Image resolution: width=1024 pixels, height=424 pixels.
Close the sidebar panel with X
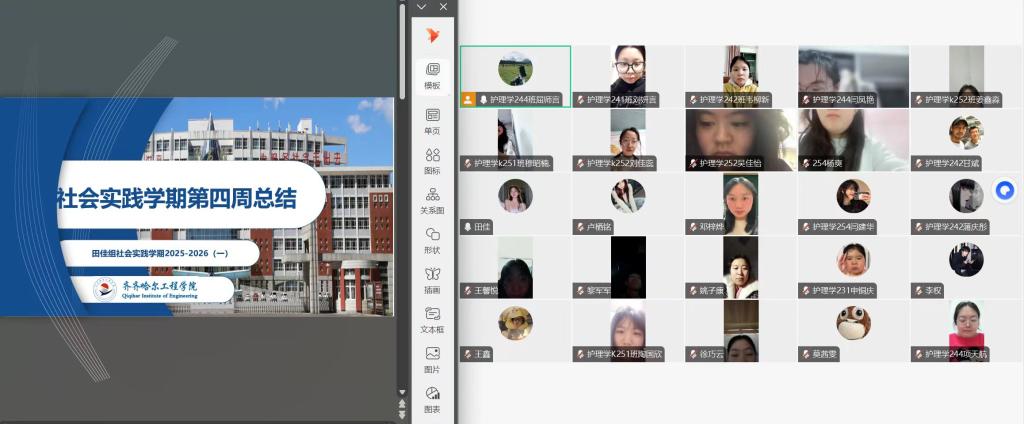443,7
